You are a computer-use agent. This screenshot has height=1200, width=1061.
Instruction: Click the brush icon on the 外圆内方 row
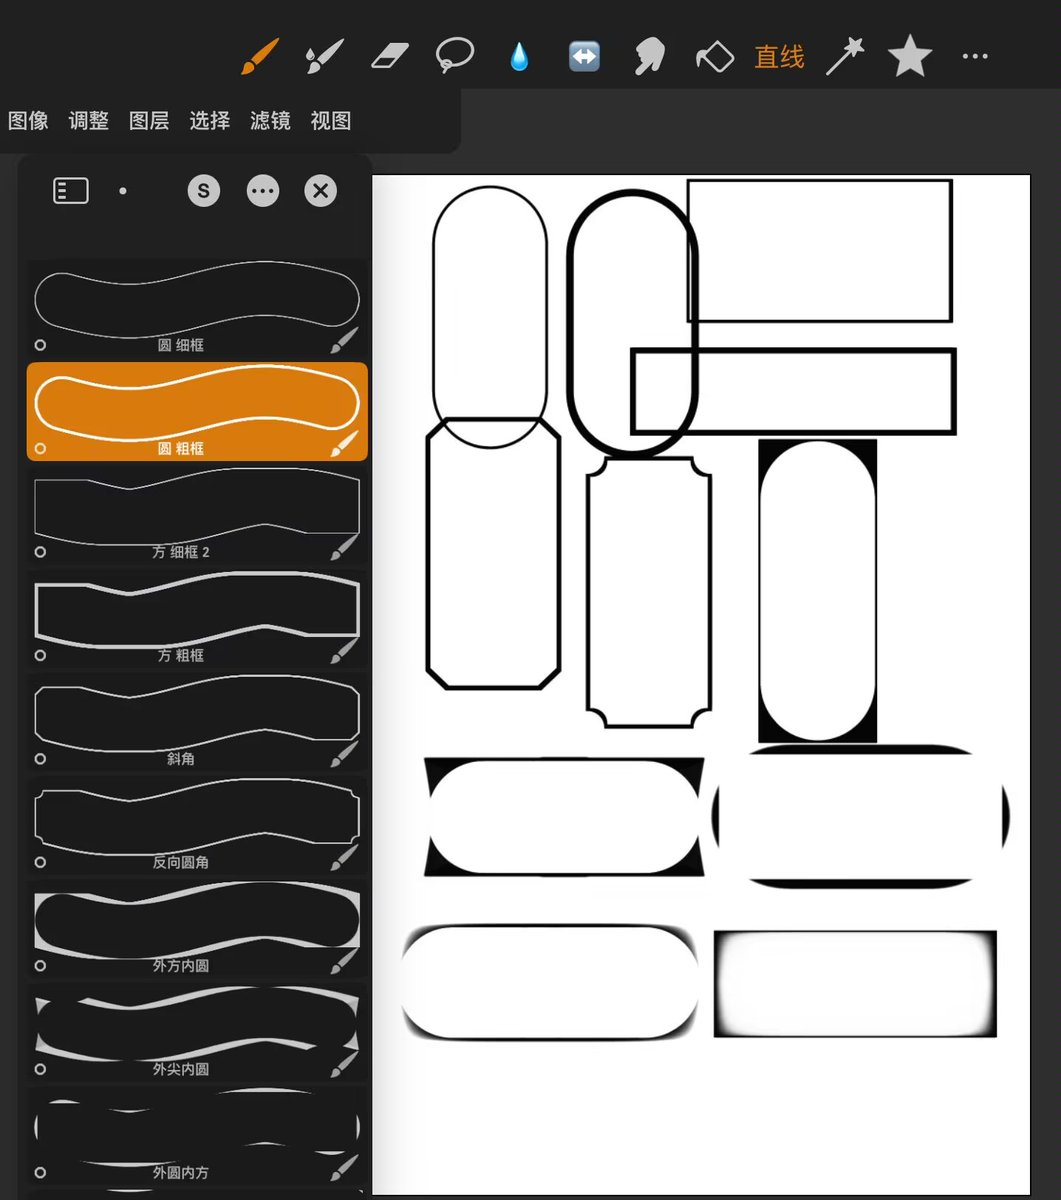point(343,1168)
